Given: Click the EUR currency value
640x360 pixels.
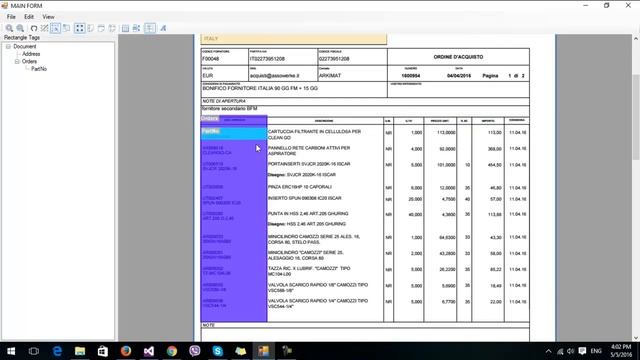Looking at the screenshot, I should (208, 76).
